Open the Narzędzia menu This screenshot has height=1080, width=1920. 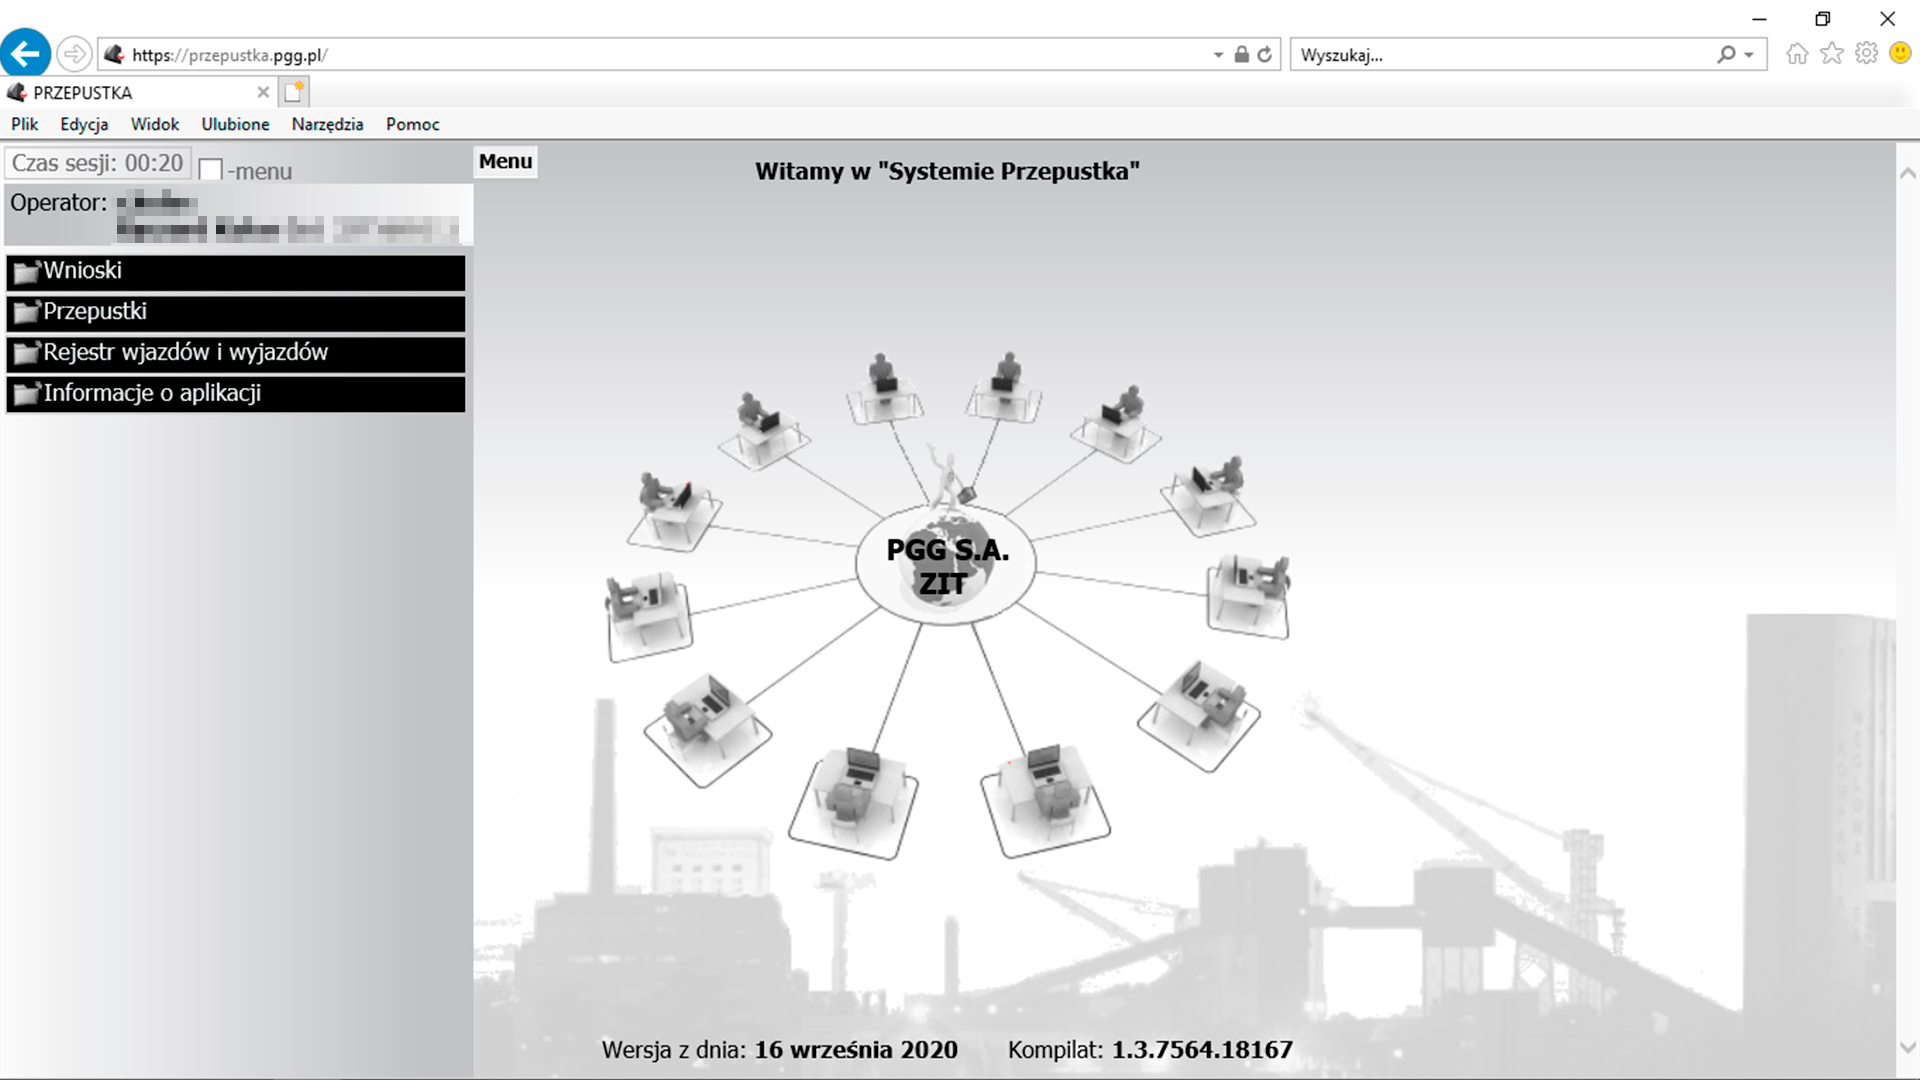pos(327,124)
